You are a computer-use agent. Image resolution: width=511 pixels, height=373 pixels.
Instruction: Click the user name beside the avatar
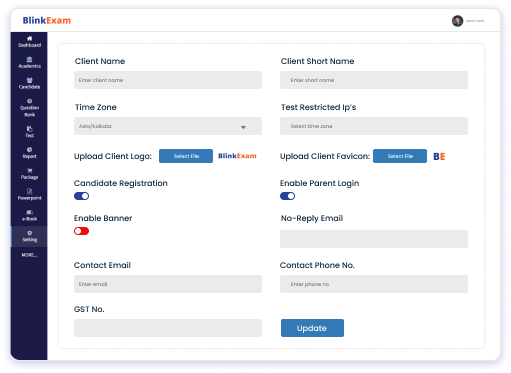(x=475, y=21)
